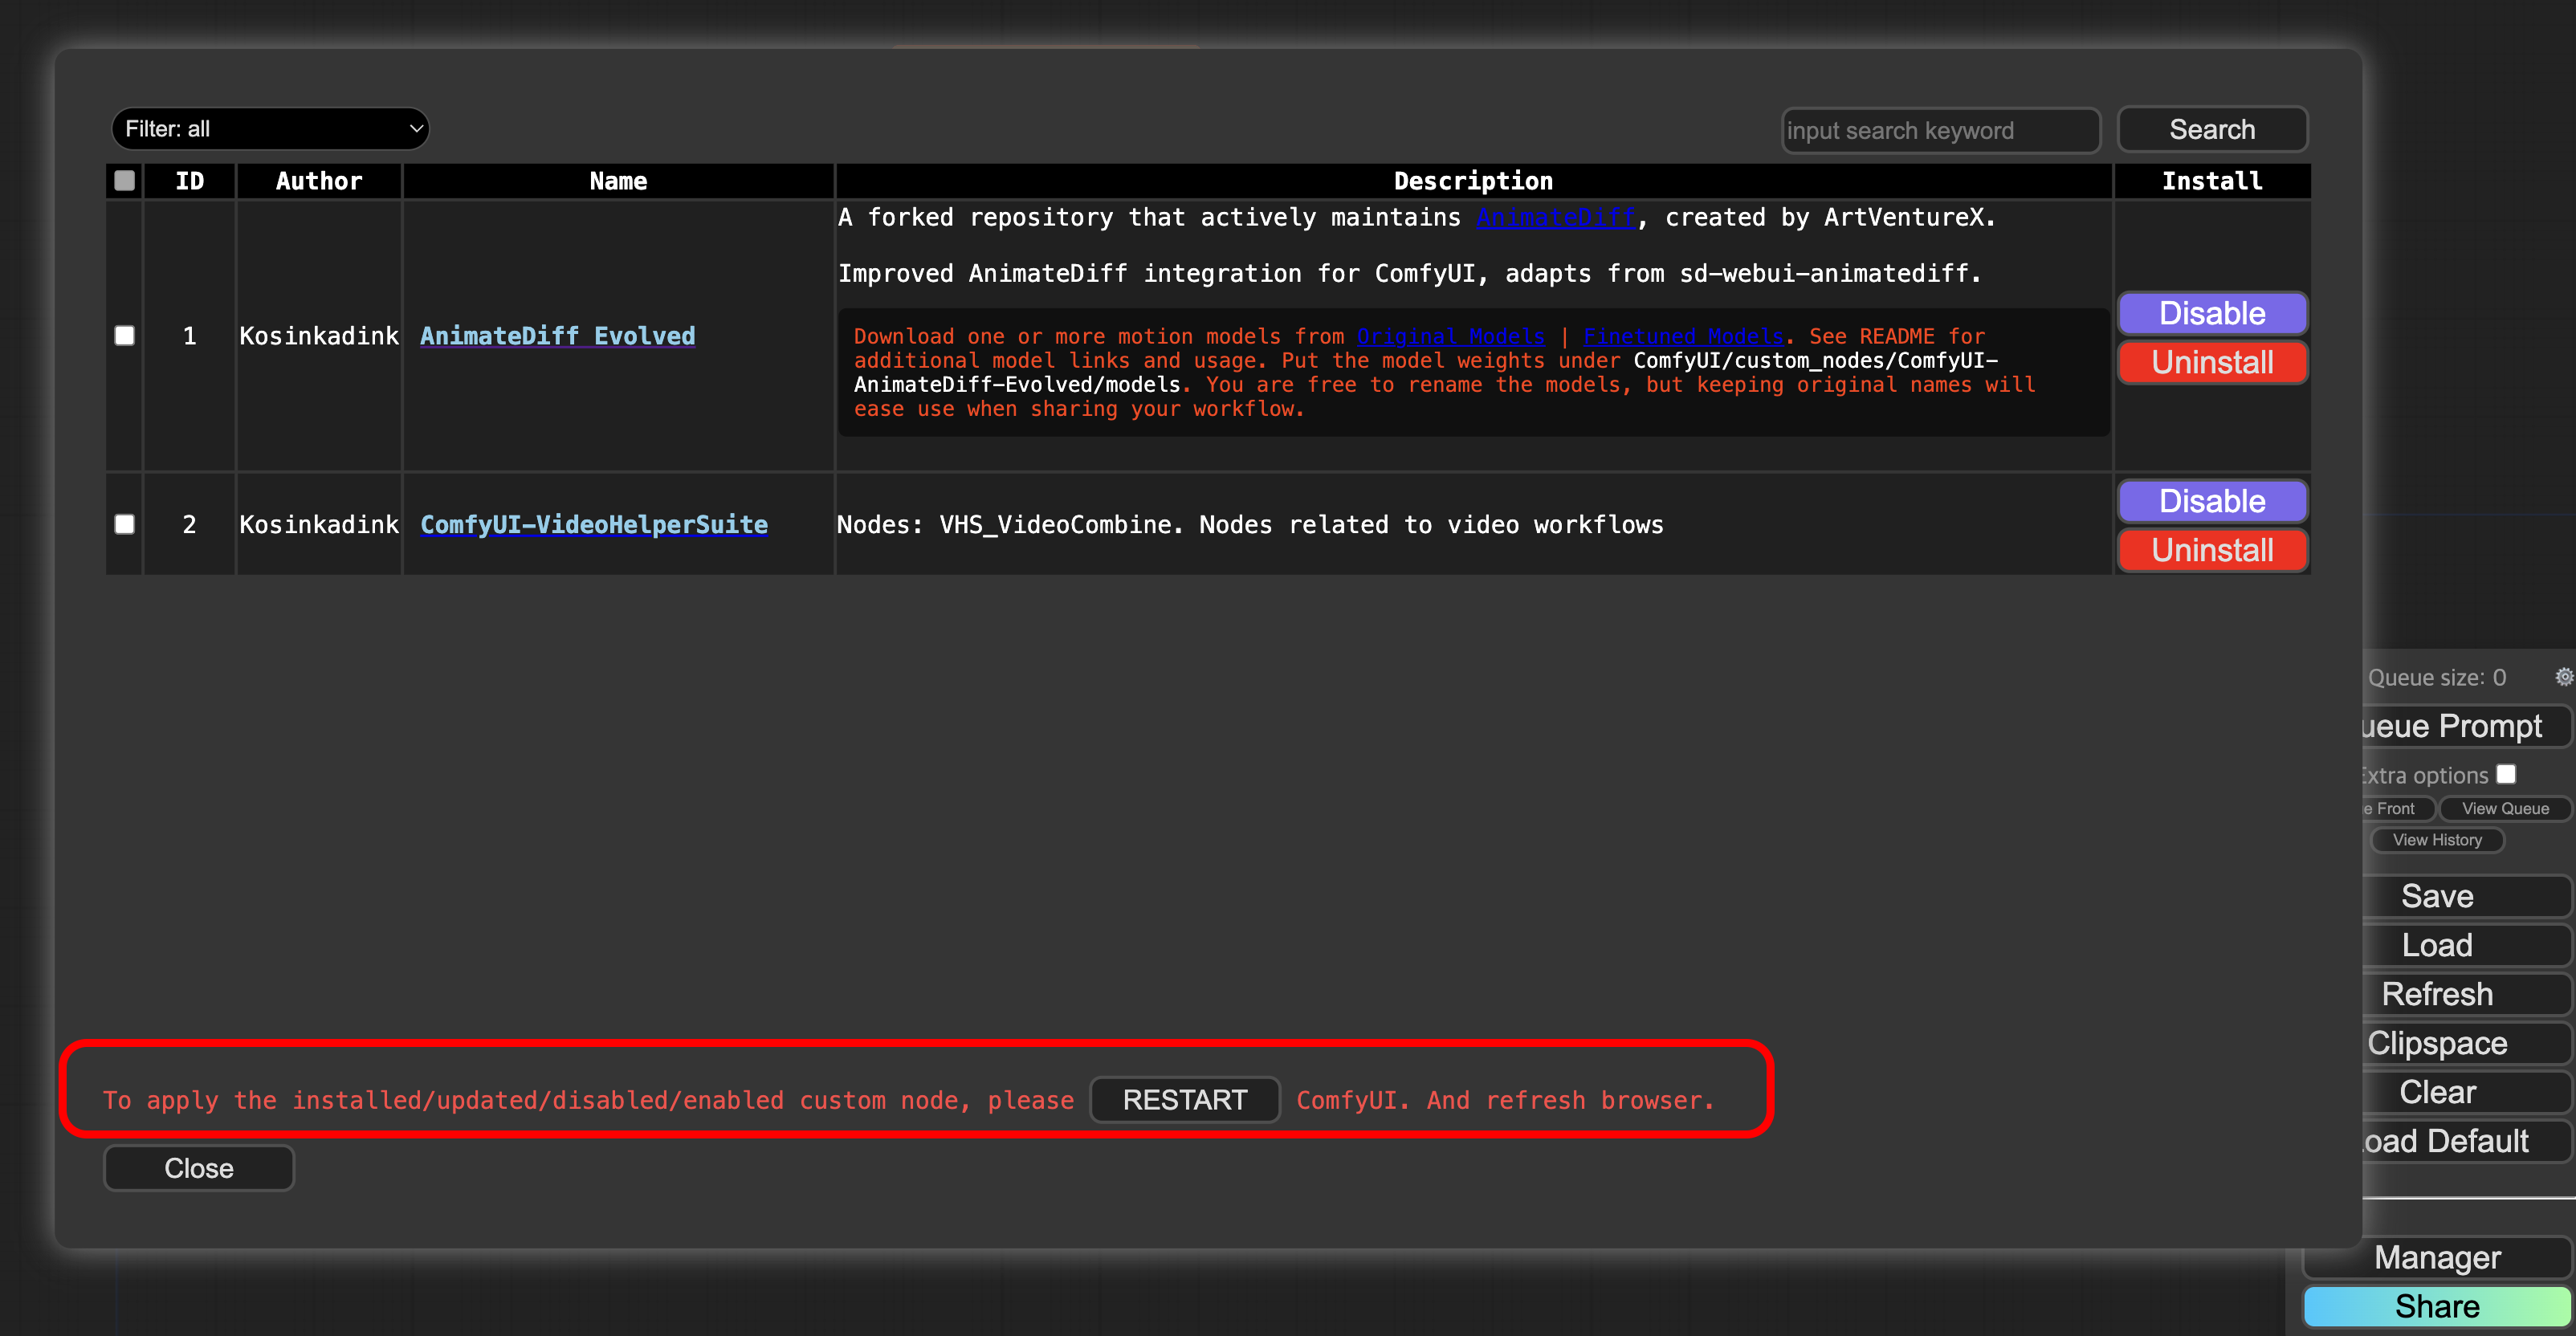This screenshot has height=1336, width=2576.
Task: Follow the Original Models link
Action: click(x=1450, y=336)
